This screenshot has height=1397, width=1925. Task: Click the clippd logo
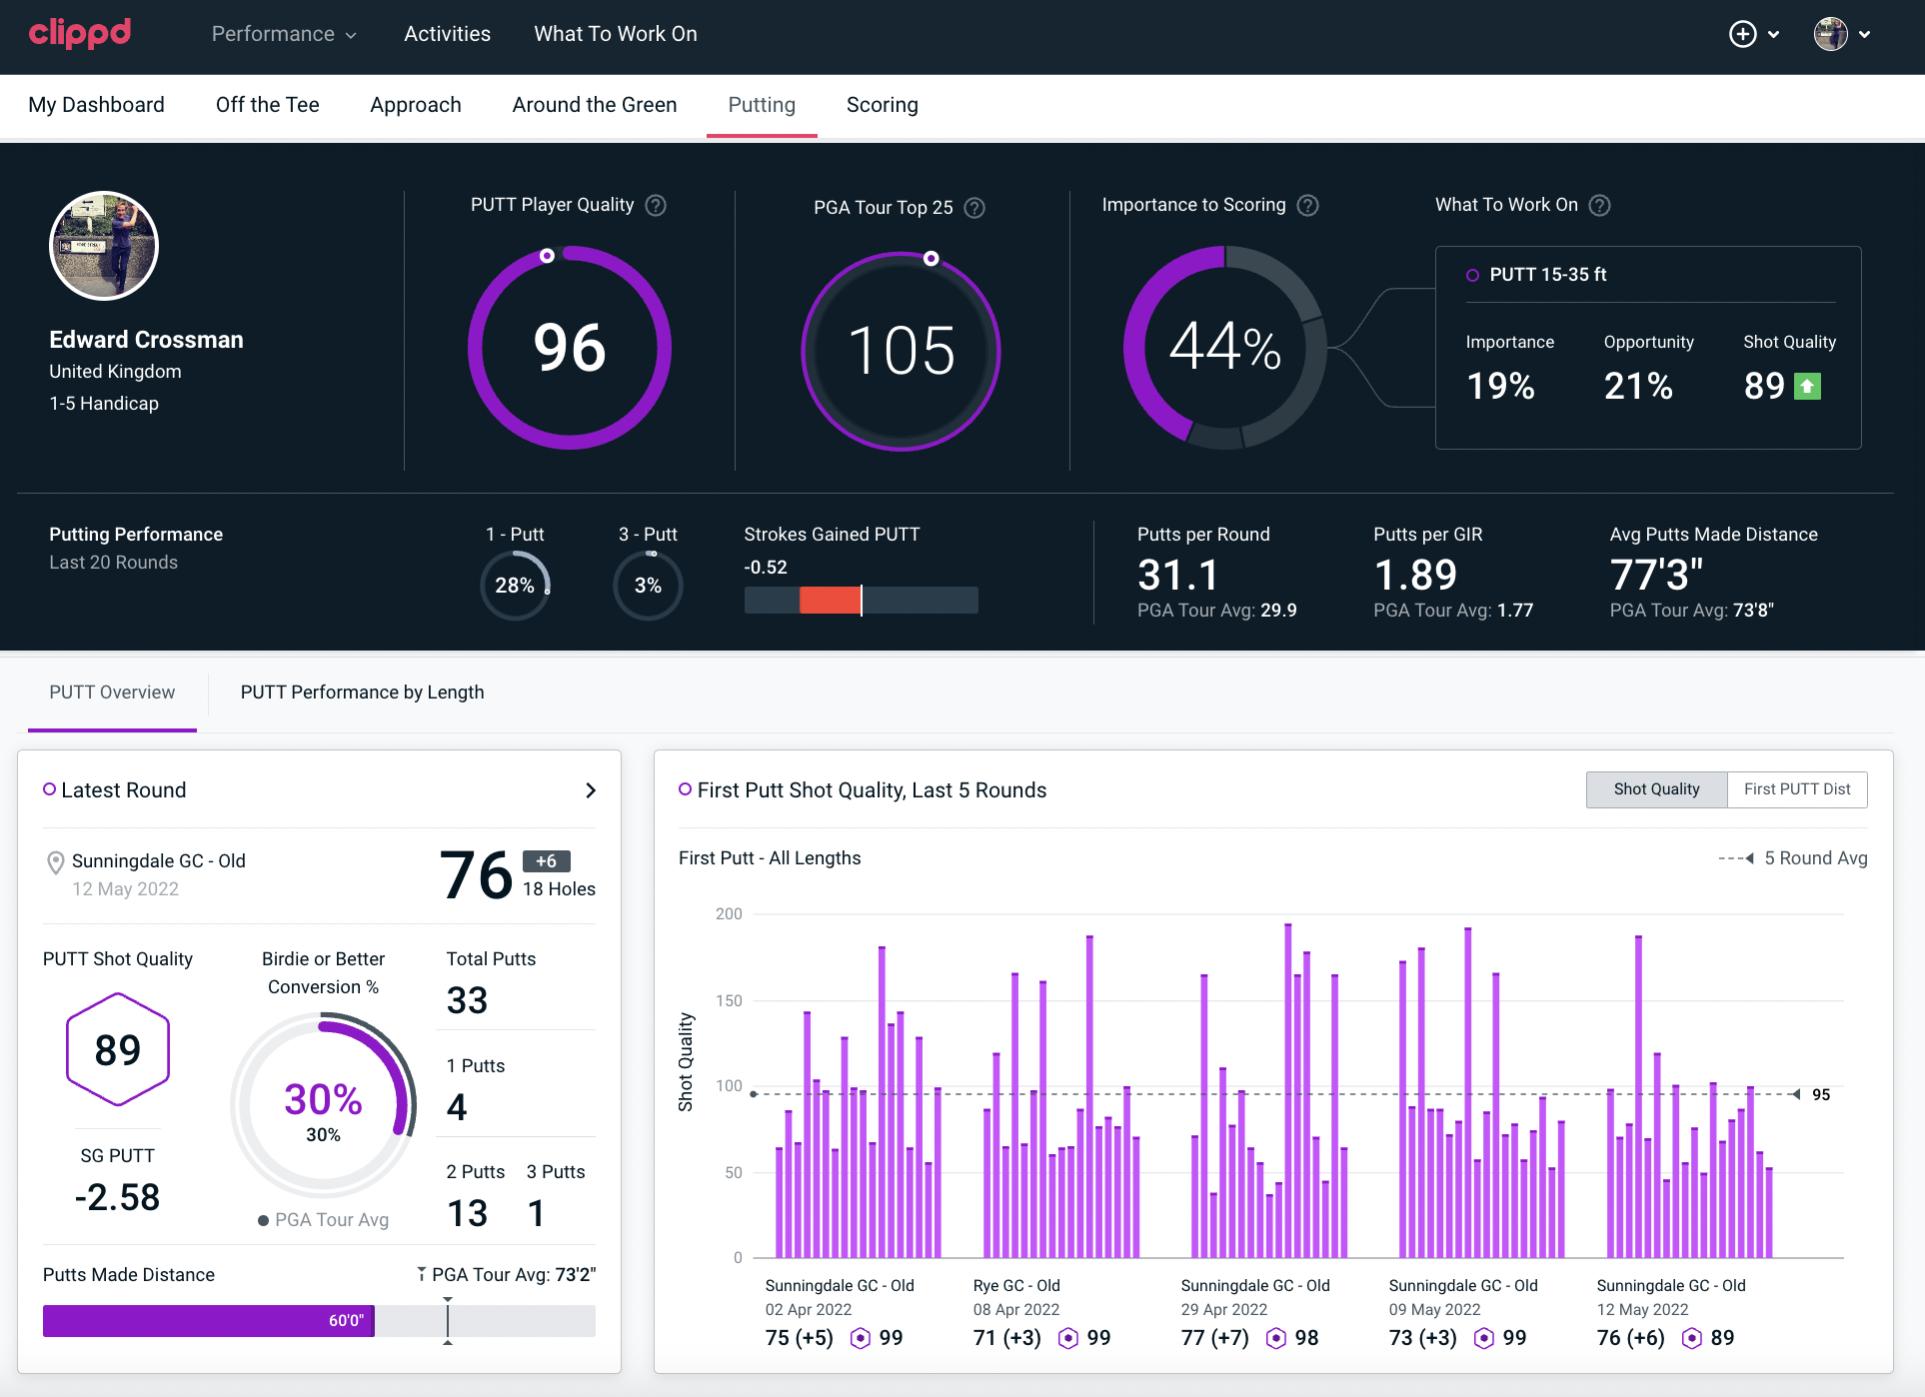(80, 33)
